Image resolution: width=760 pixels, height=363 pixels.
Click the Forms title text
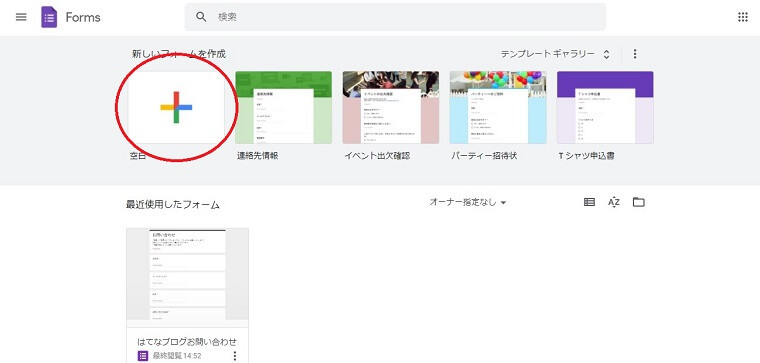click(x=83, y=17)
